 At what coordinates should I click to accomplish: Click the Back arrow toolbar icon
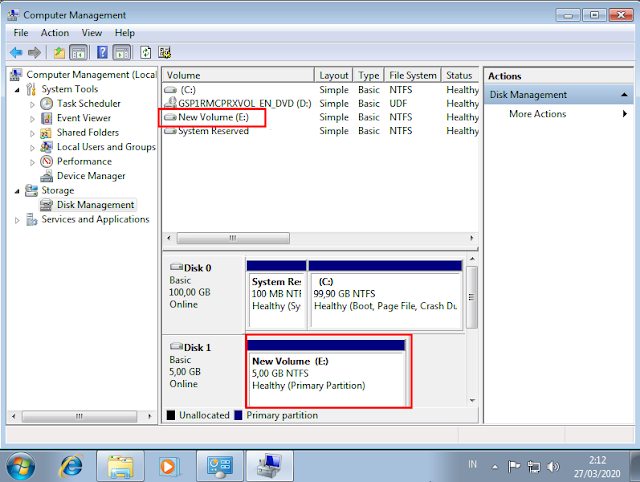[16, 53]
